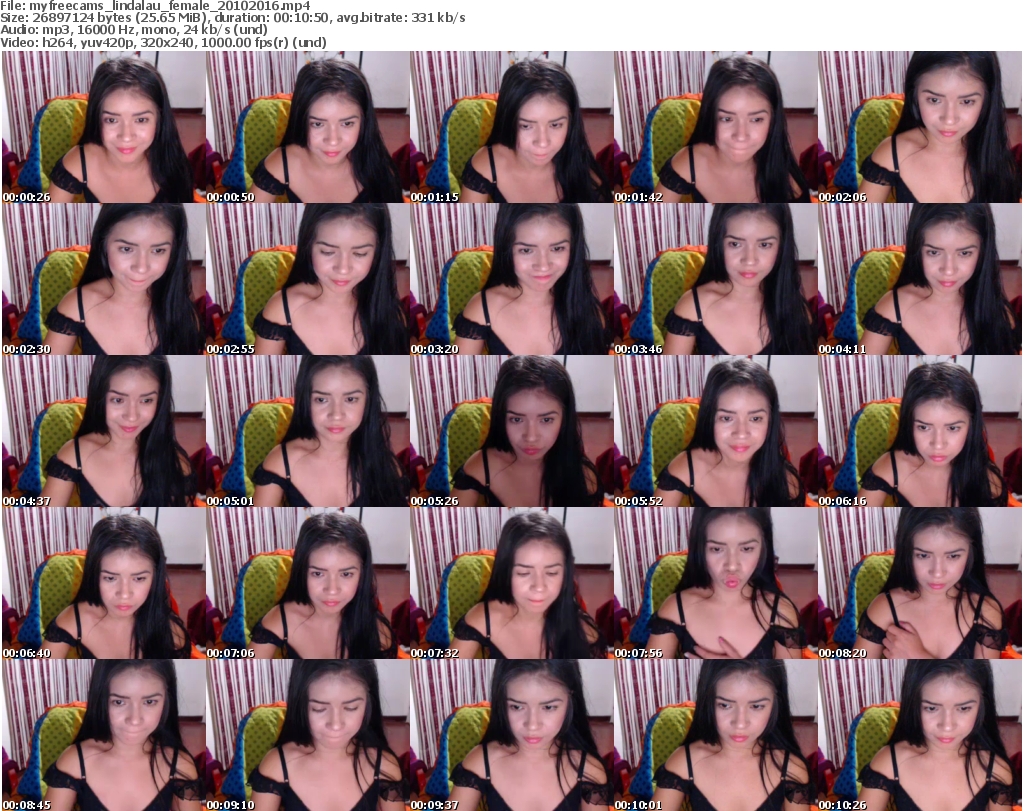Select the thumbnail stamped 00:00:26
This screenshot has width=1024, height=811.
pyautogui.click(x=103, y=127)
